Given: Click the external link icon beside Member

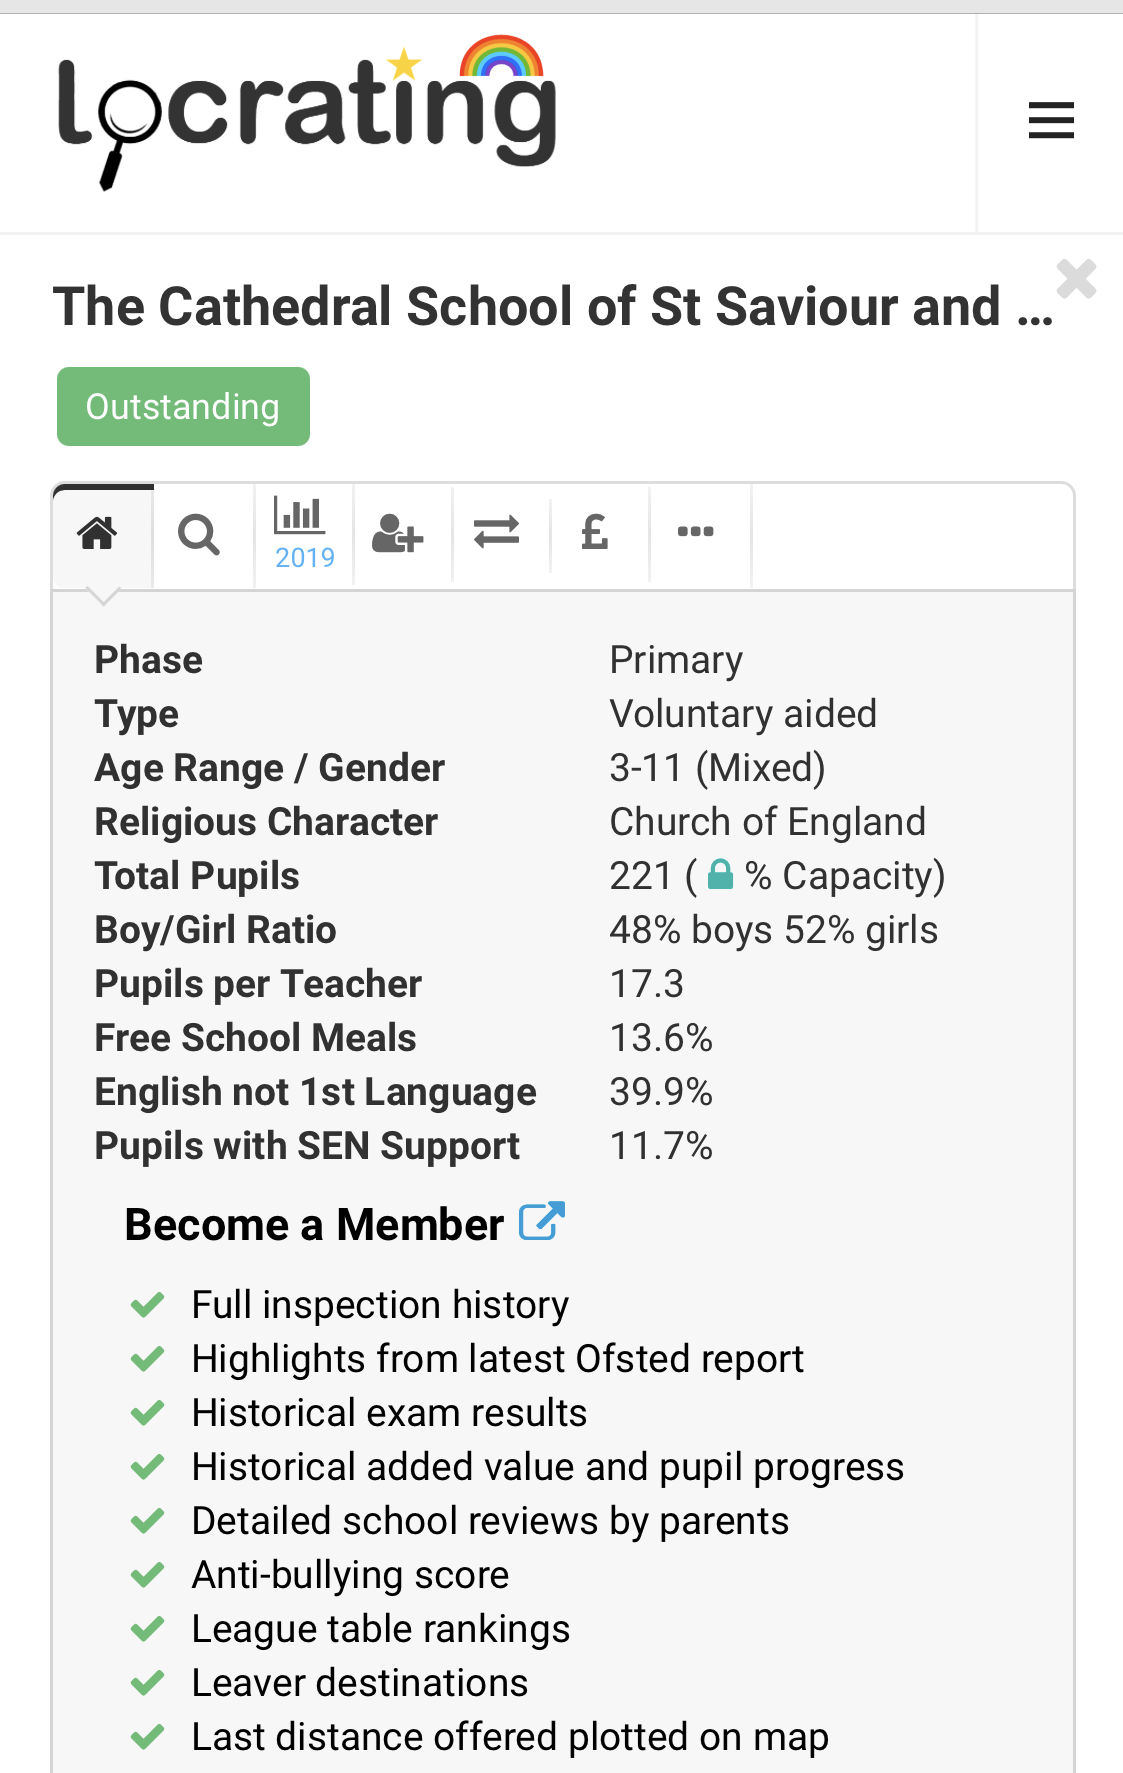Looking at the screenshot, I should click(x=542, y=1221).
